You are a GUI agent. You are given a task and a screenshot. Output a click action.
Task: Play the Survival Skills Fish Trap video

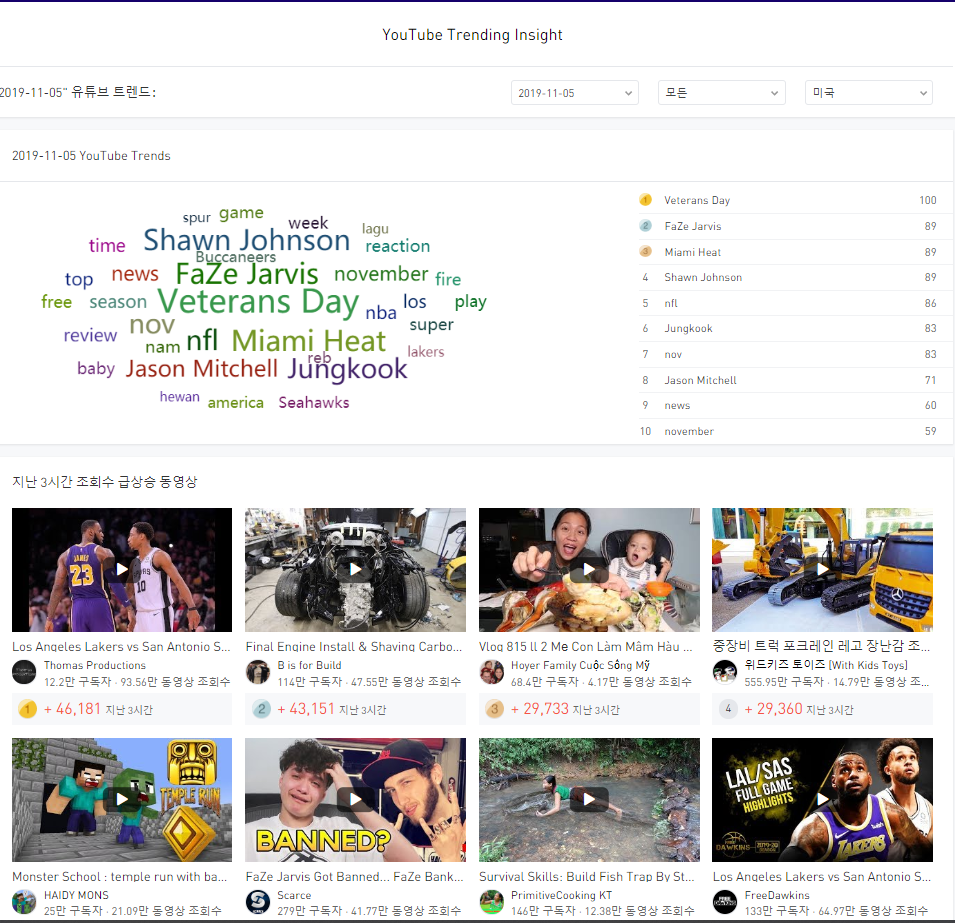tap(589, 800)
